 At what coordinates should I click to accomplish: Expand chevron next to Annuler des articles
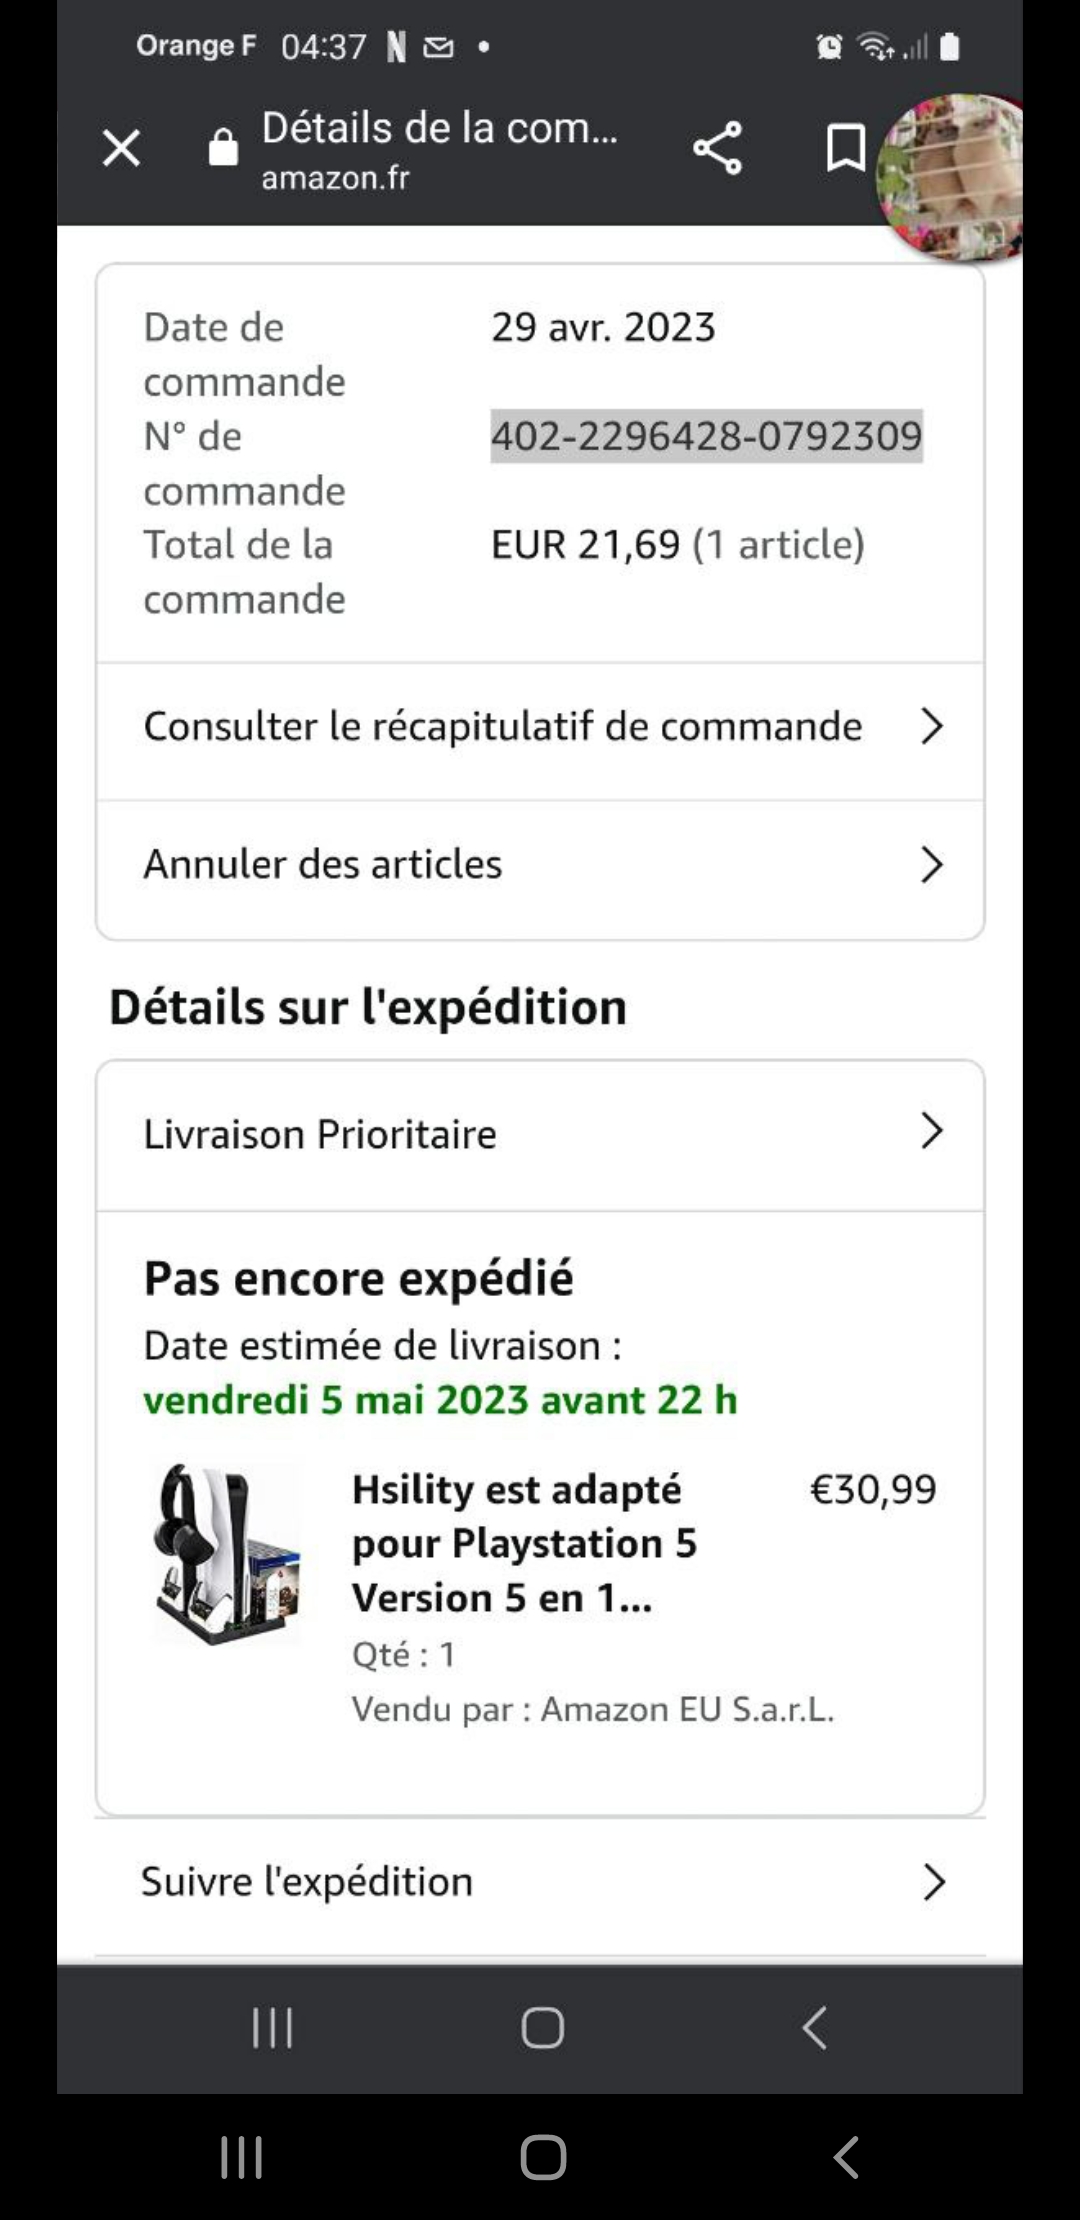931,865
